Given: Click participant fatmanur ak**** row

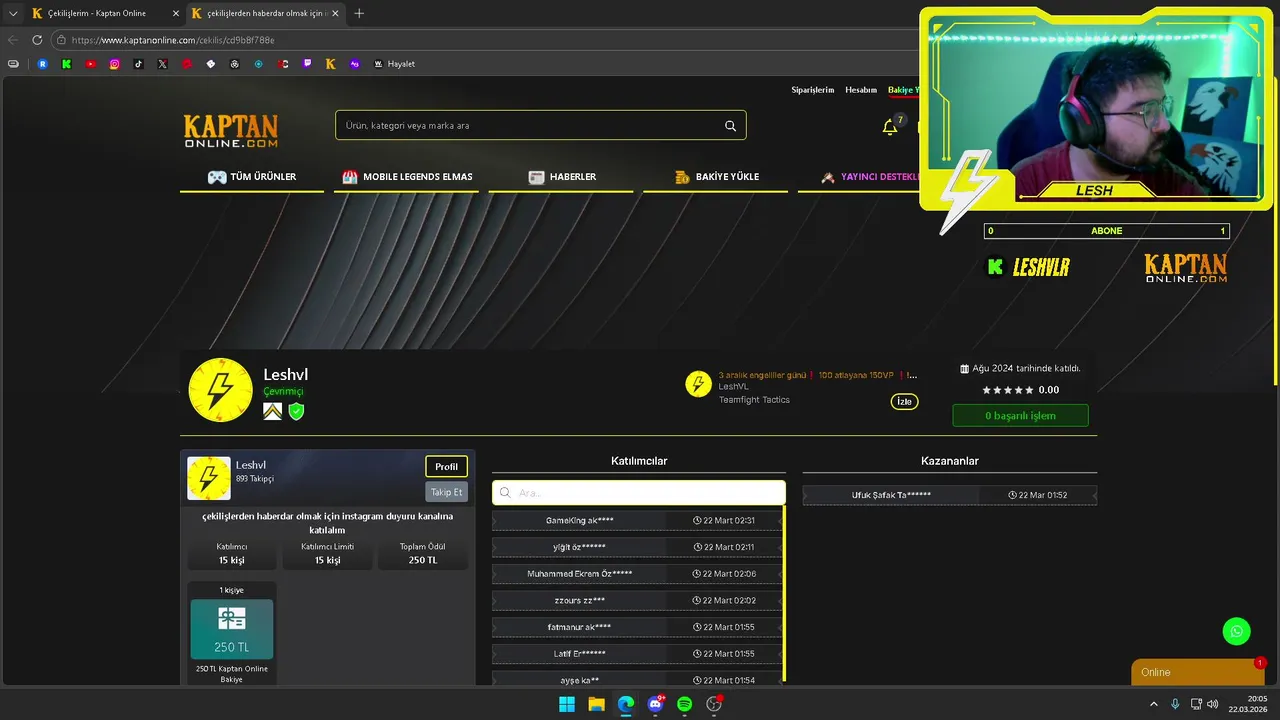Looking at the screenshot, I should click(x=639, y=627).
